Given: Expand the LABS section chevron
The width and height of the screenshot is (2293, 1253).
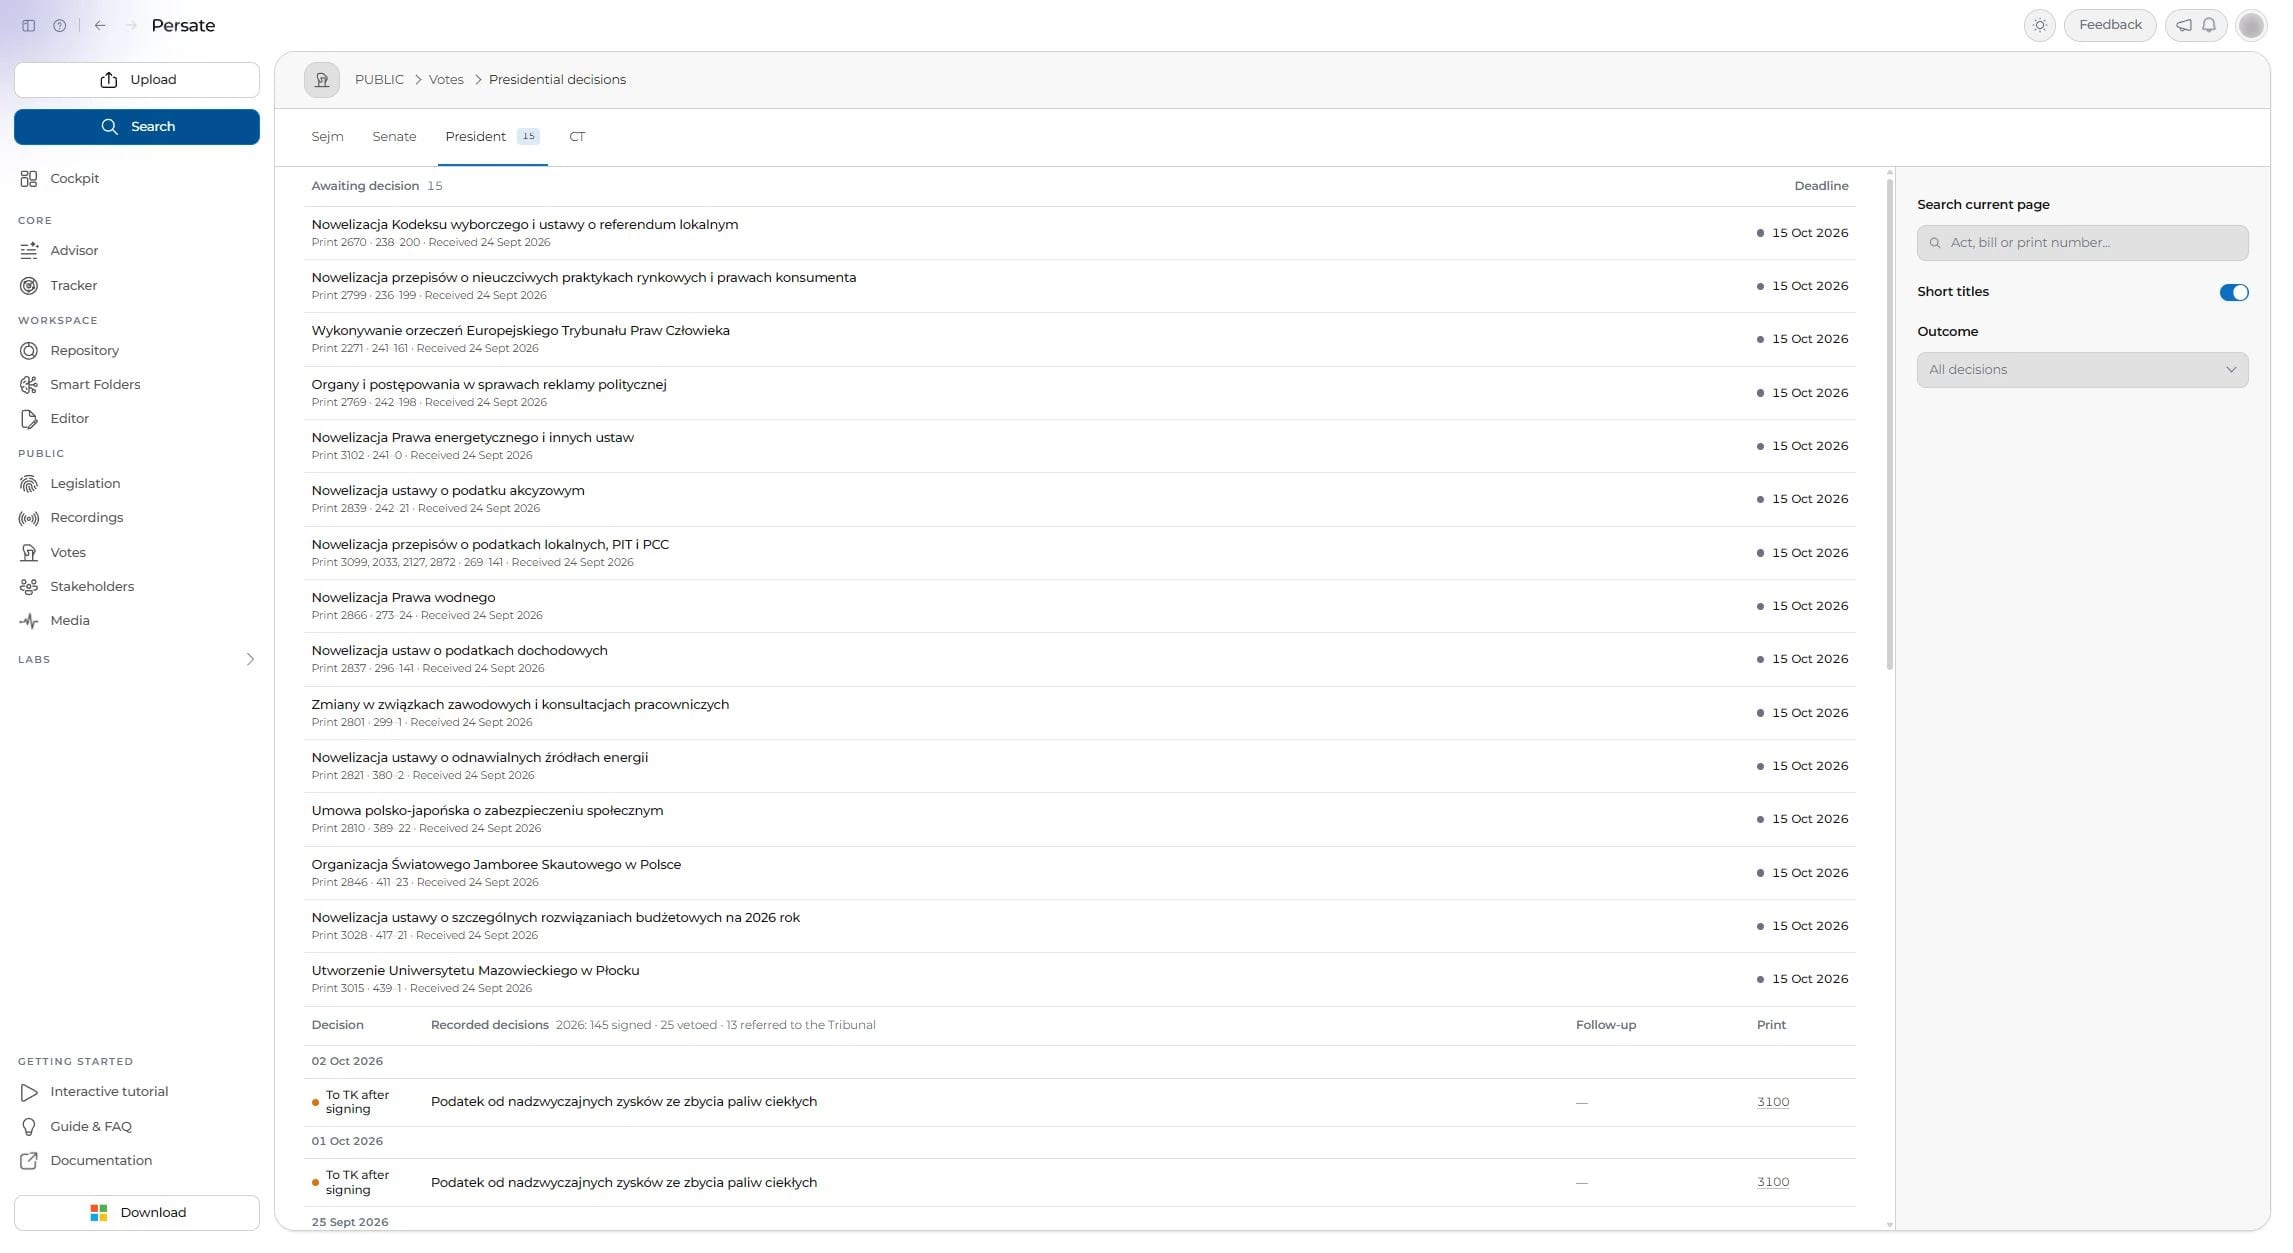Looking at the screenshot, I should coord(250,660).
